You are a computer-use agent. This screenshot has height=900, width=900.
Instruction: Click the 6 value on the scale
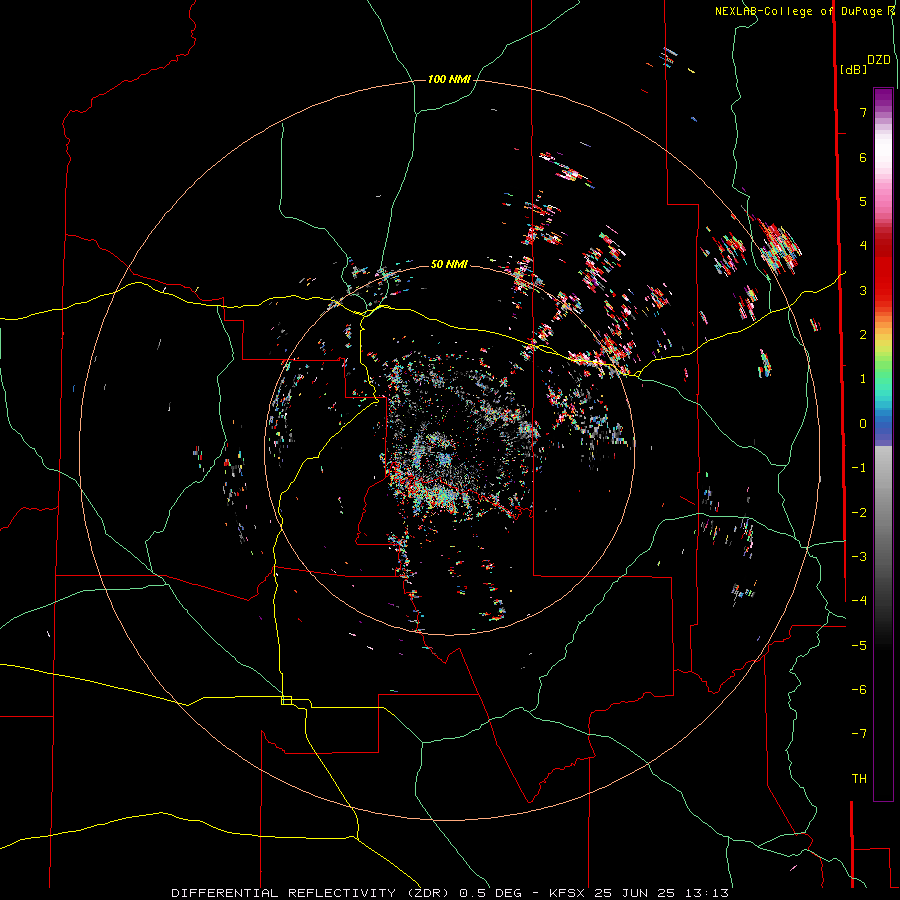pos(863,157)
